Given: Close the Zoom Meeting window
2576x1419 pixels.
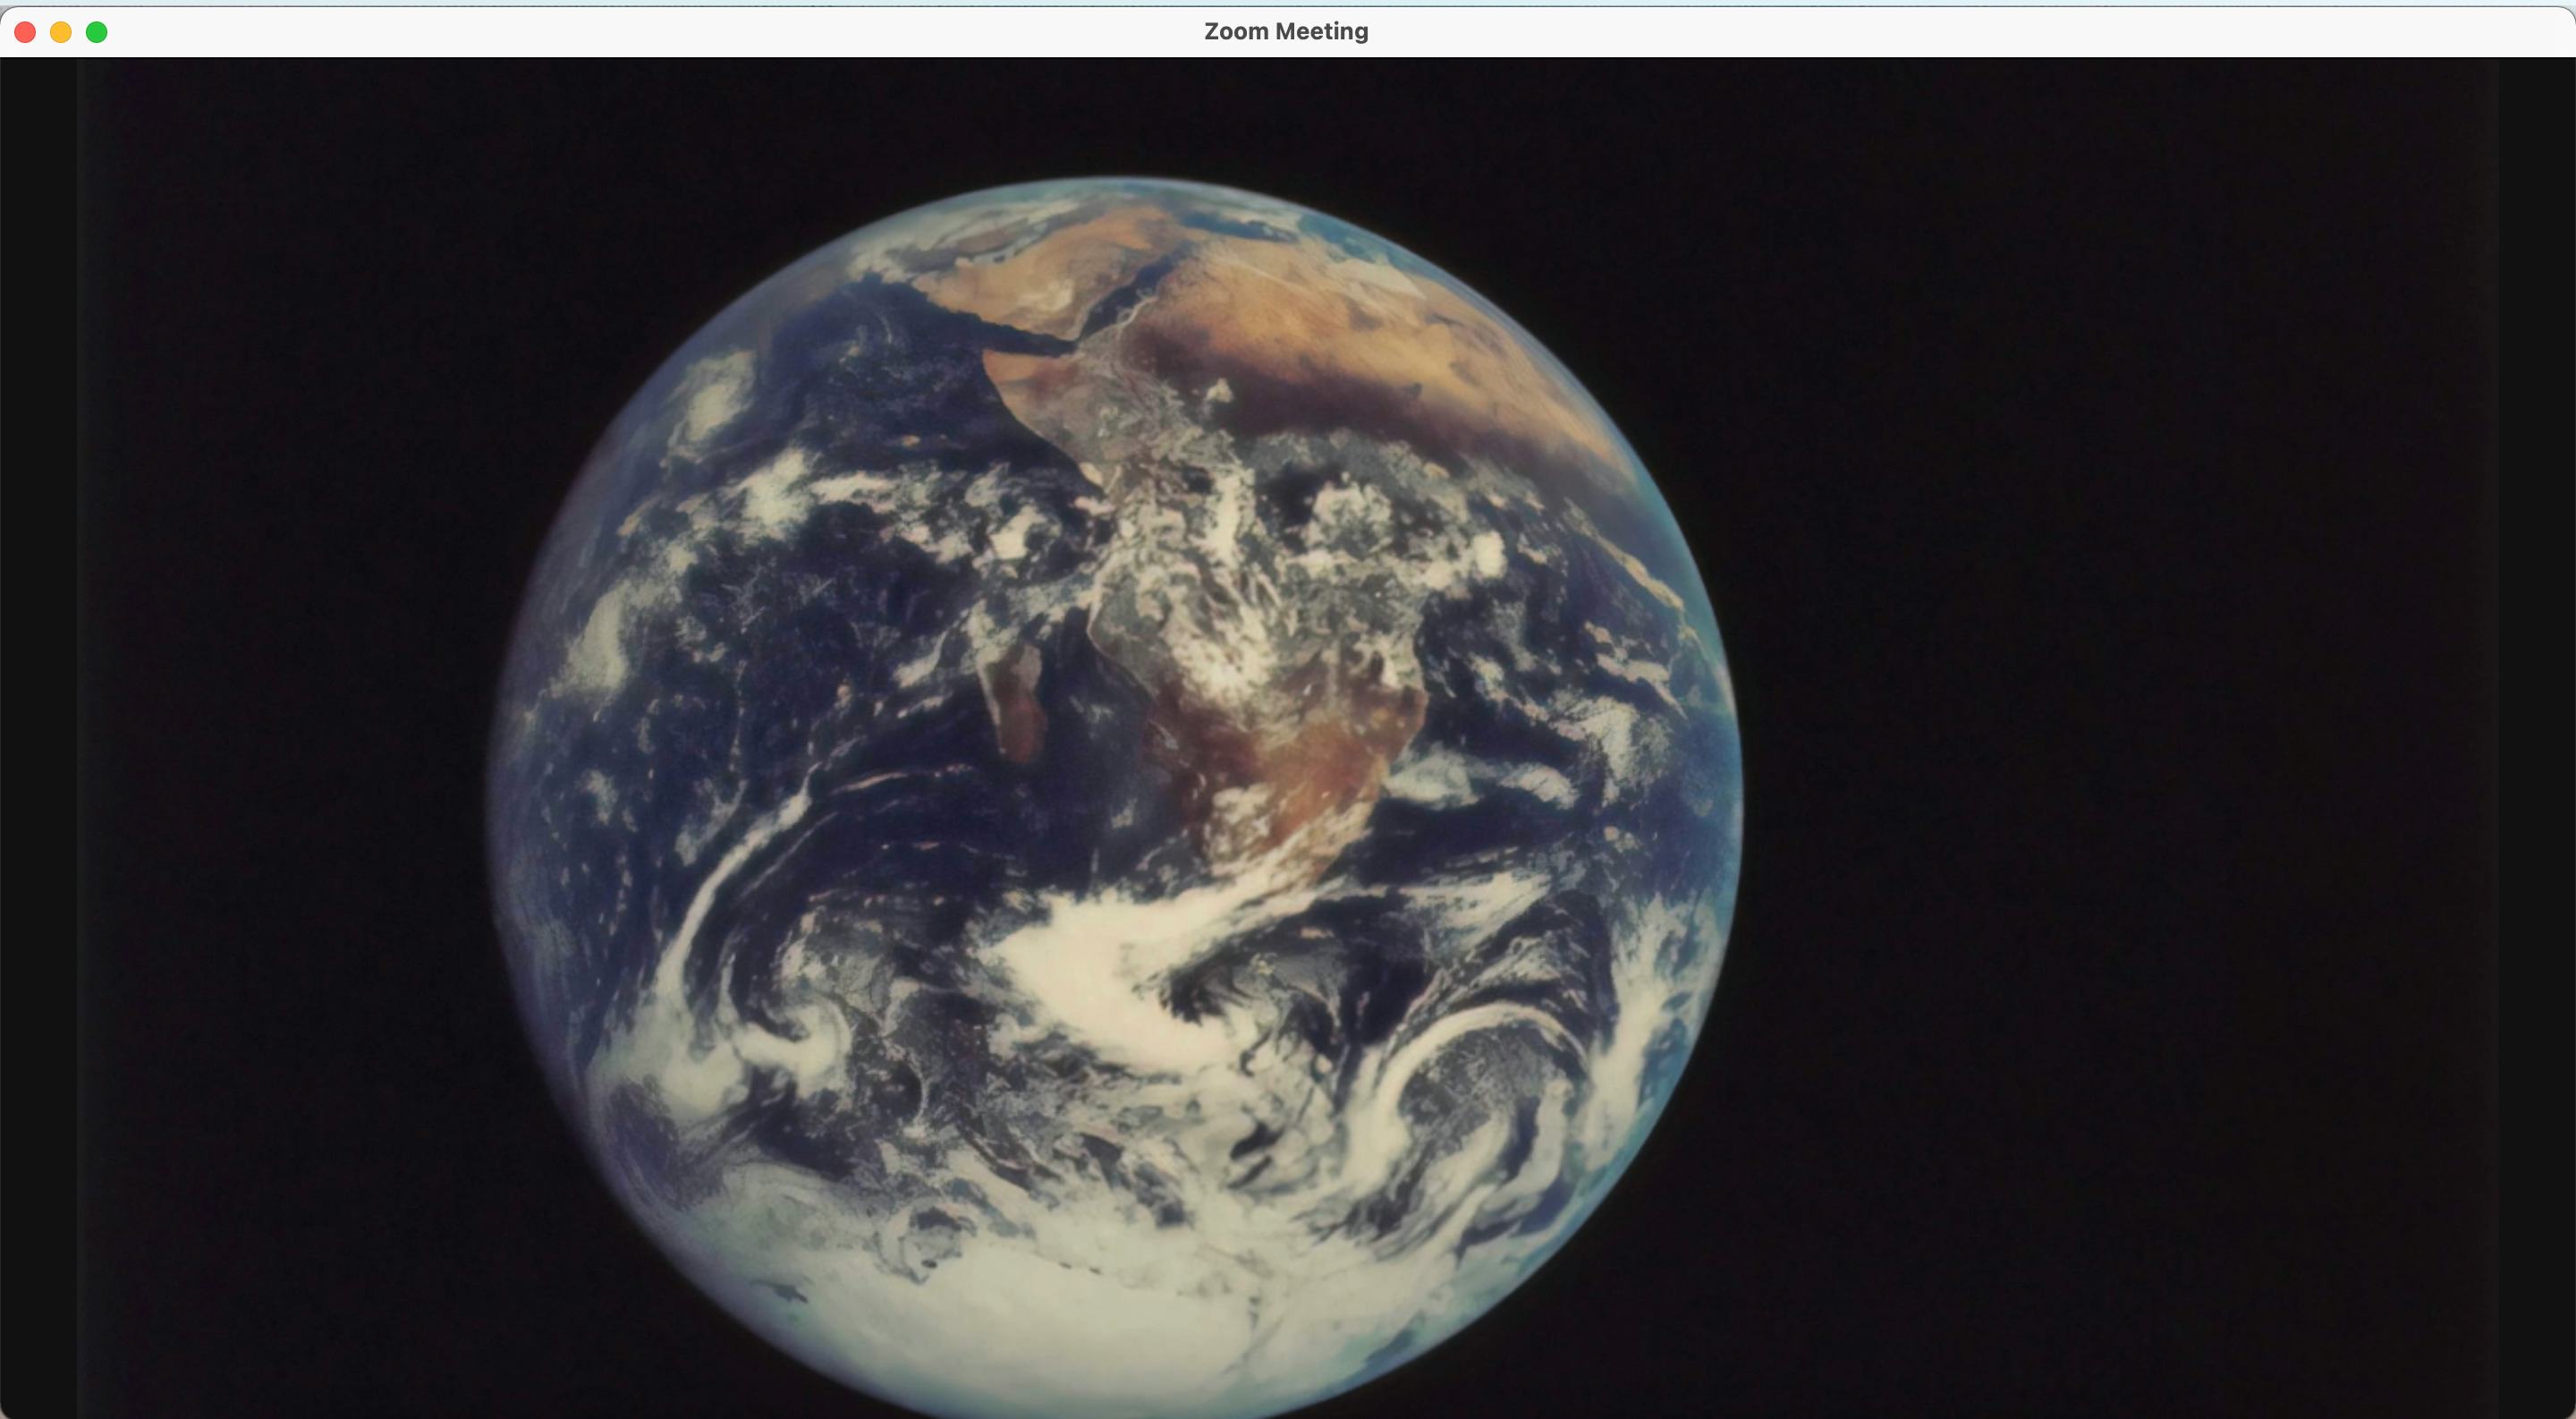Looking at the screenshot, I should point(25,32).
